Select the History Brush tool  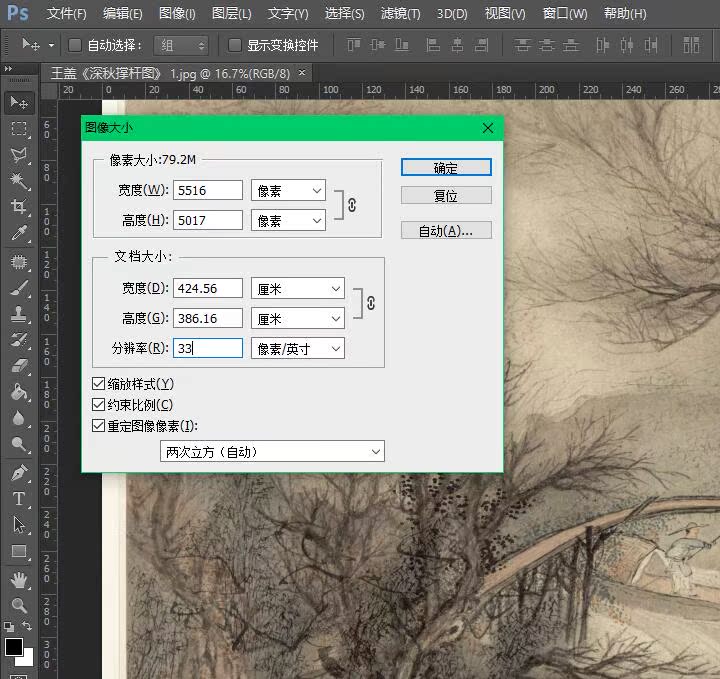19,340
